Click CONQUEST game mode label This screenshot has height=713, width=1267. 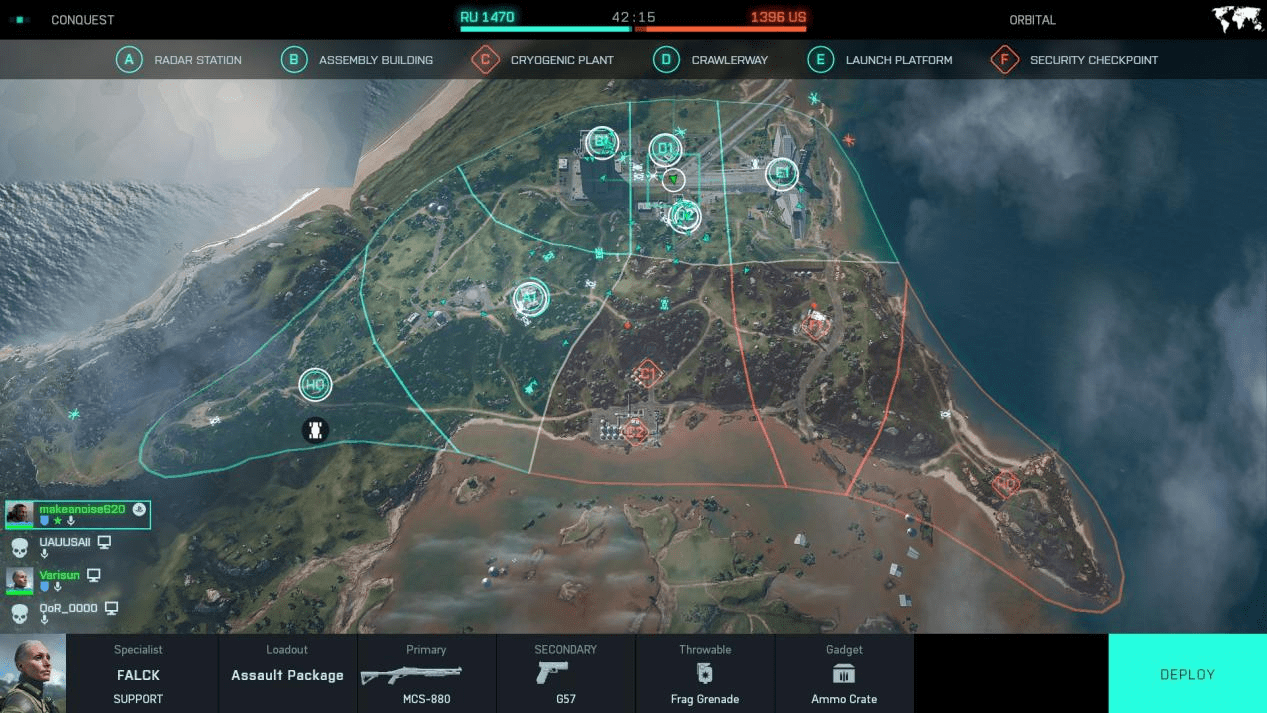pyautogui.click(x=83, y=20)
